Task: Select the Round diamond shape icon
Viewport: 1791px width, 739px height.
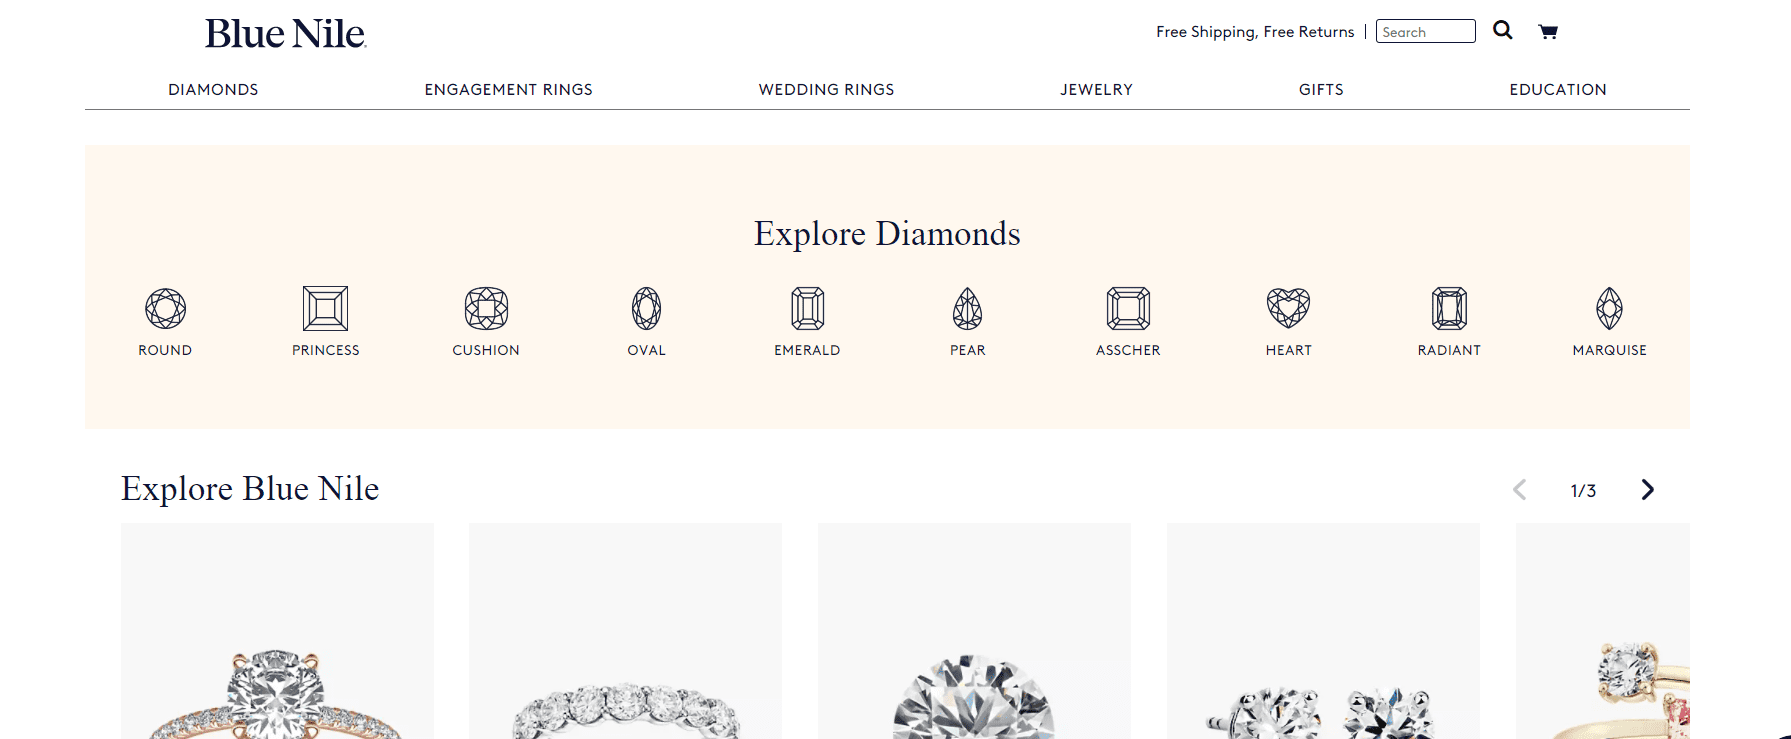Action: (165, 308)
